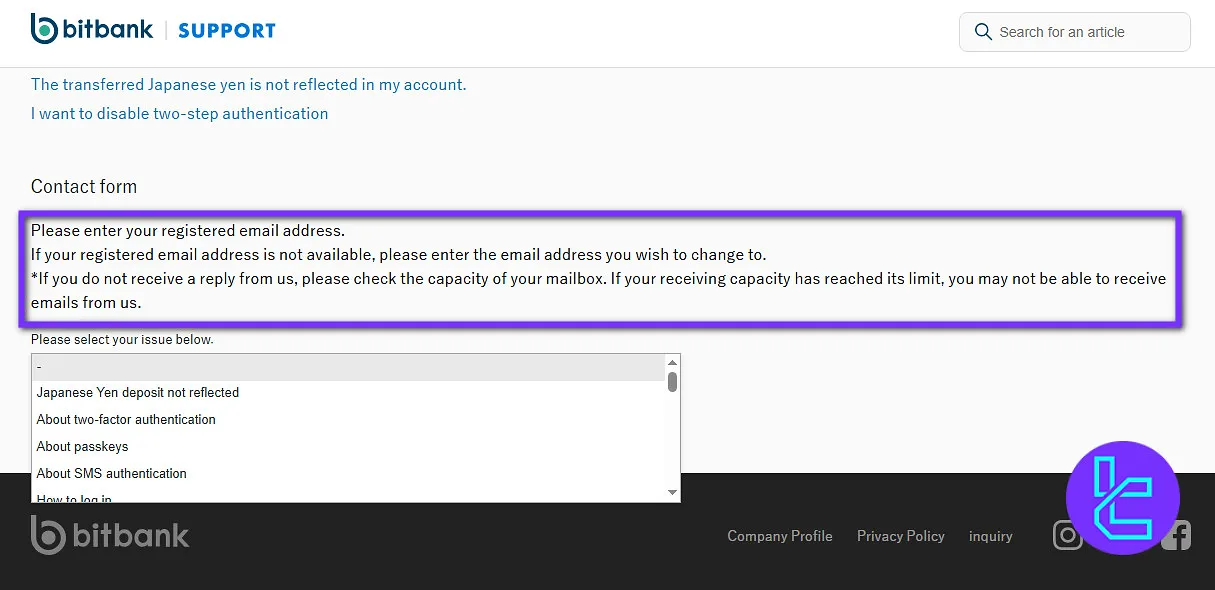Open the Privacy Policy footer link
This screenshot has height=590, width=1215.
pyautogui.click(x=900, y=536)
